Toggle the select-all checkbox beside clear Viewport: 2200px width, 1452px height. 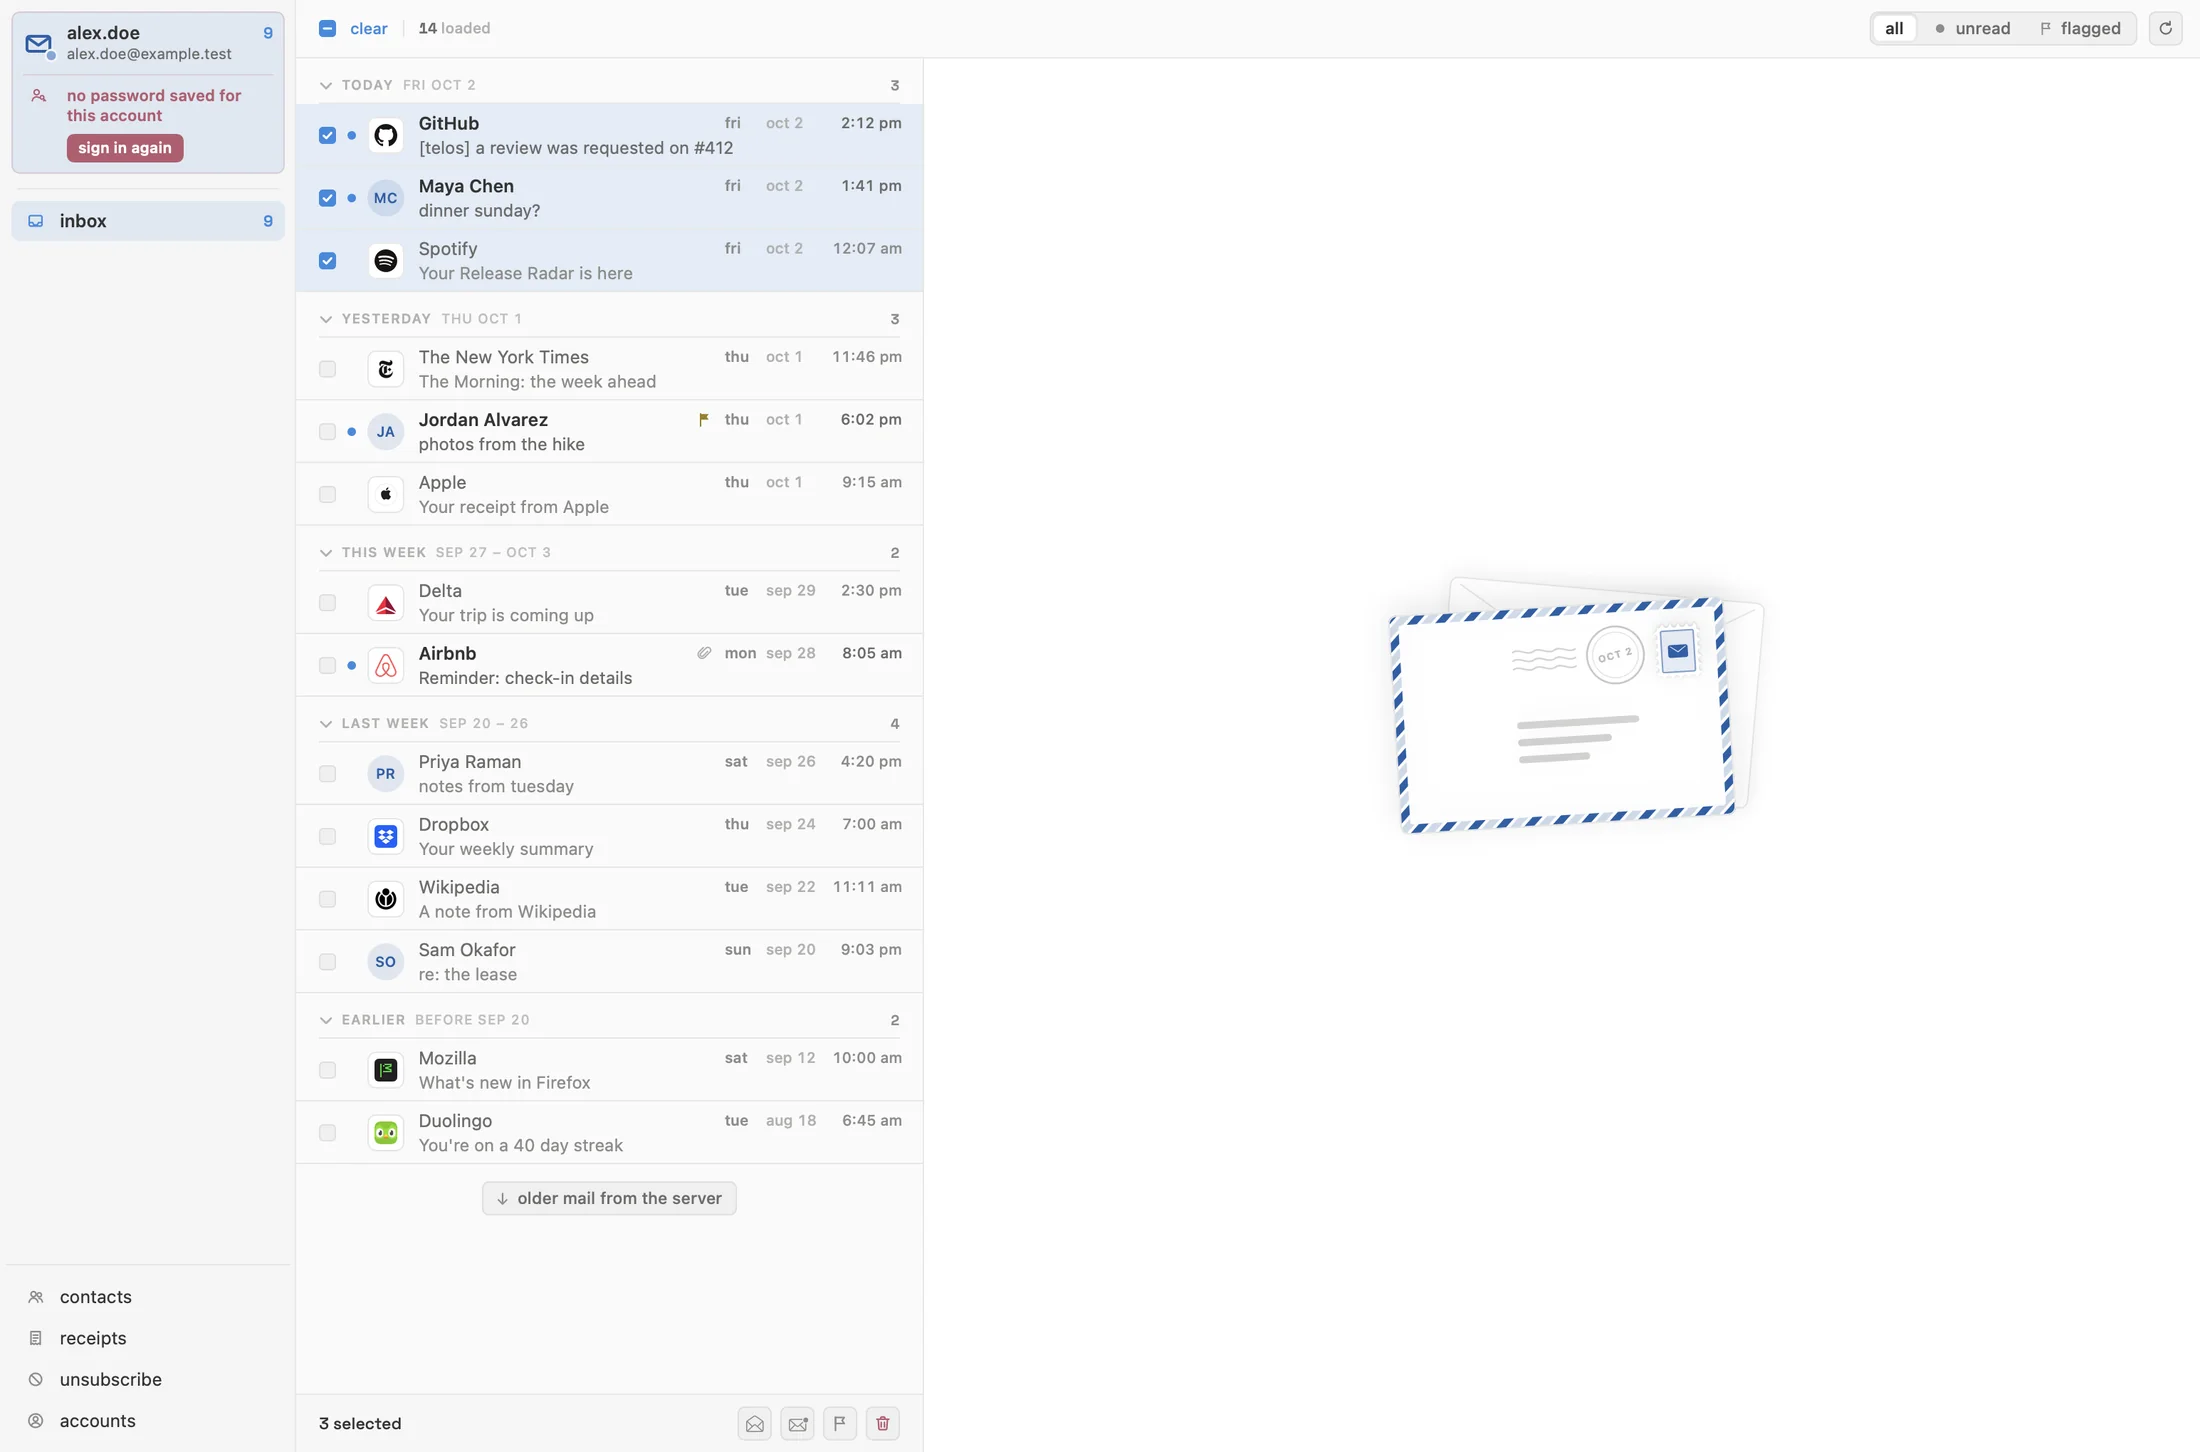(x=327, y=28)
